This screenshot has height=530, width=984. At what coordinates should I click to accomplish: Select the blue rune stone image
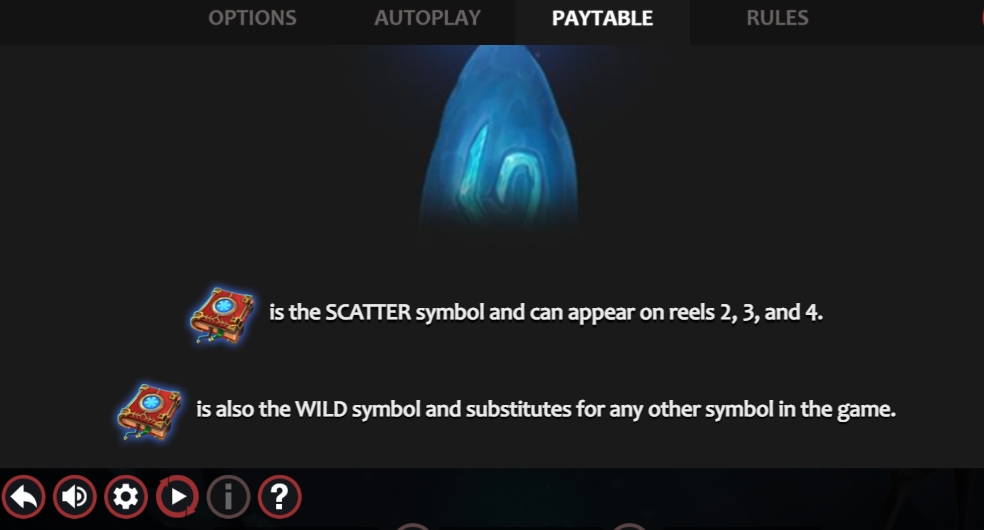pyautogui.click(x=498, y=138)
